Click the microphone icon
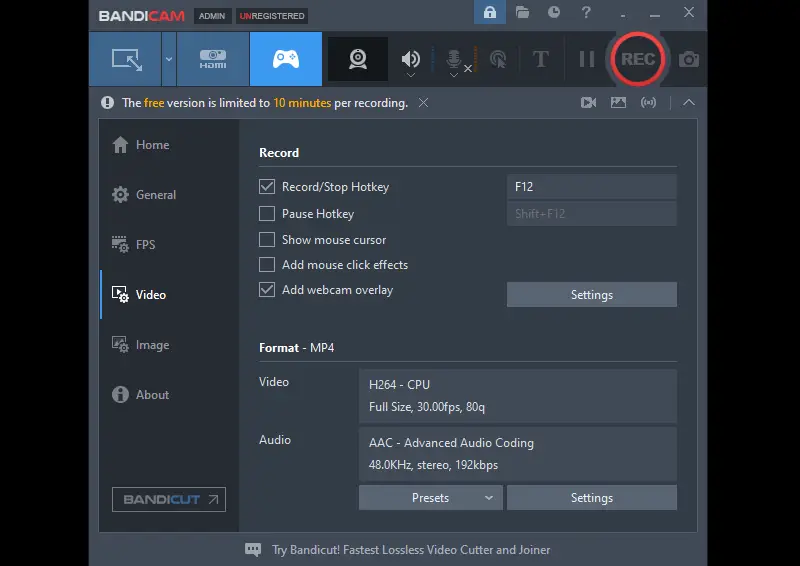Image resolution: width=800 pixels, height=566 pixels. click(x=453, y=59)
